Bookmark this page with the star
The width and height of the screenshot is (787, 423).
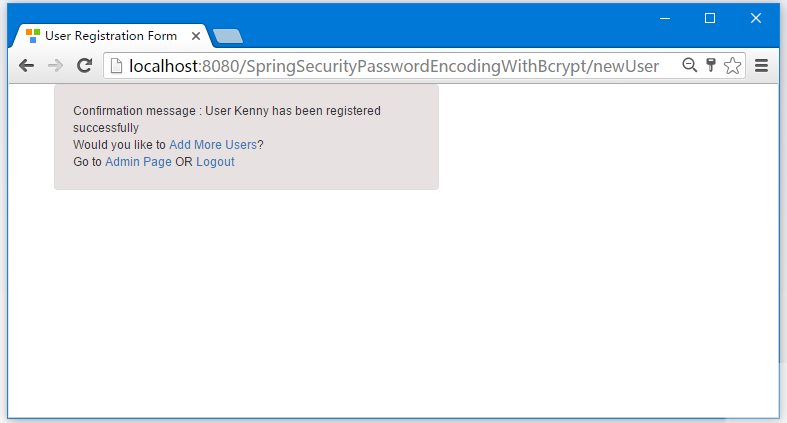(x=732, y=65)
